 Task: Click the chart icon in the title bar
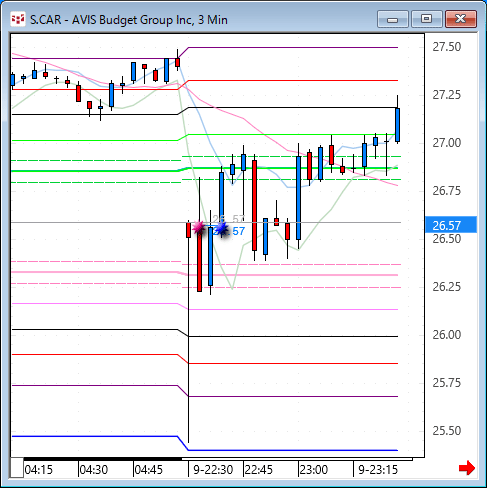pyautogui.click(x=18, y=19)
